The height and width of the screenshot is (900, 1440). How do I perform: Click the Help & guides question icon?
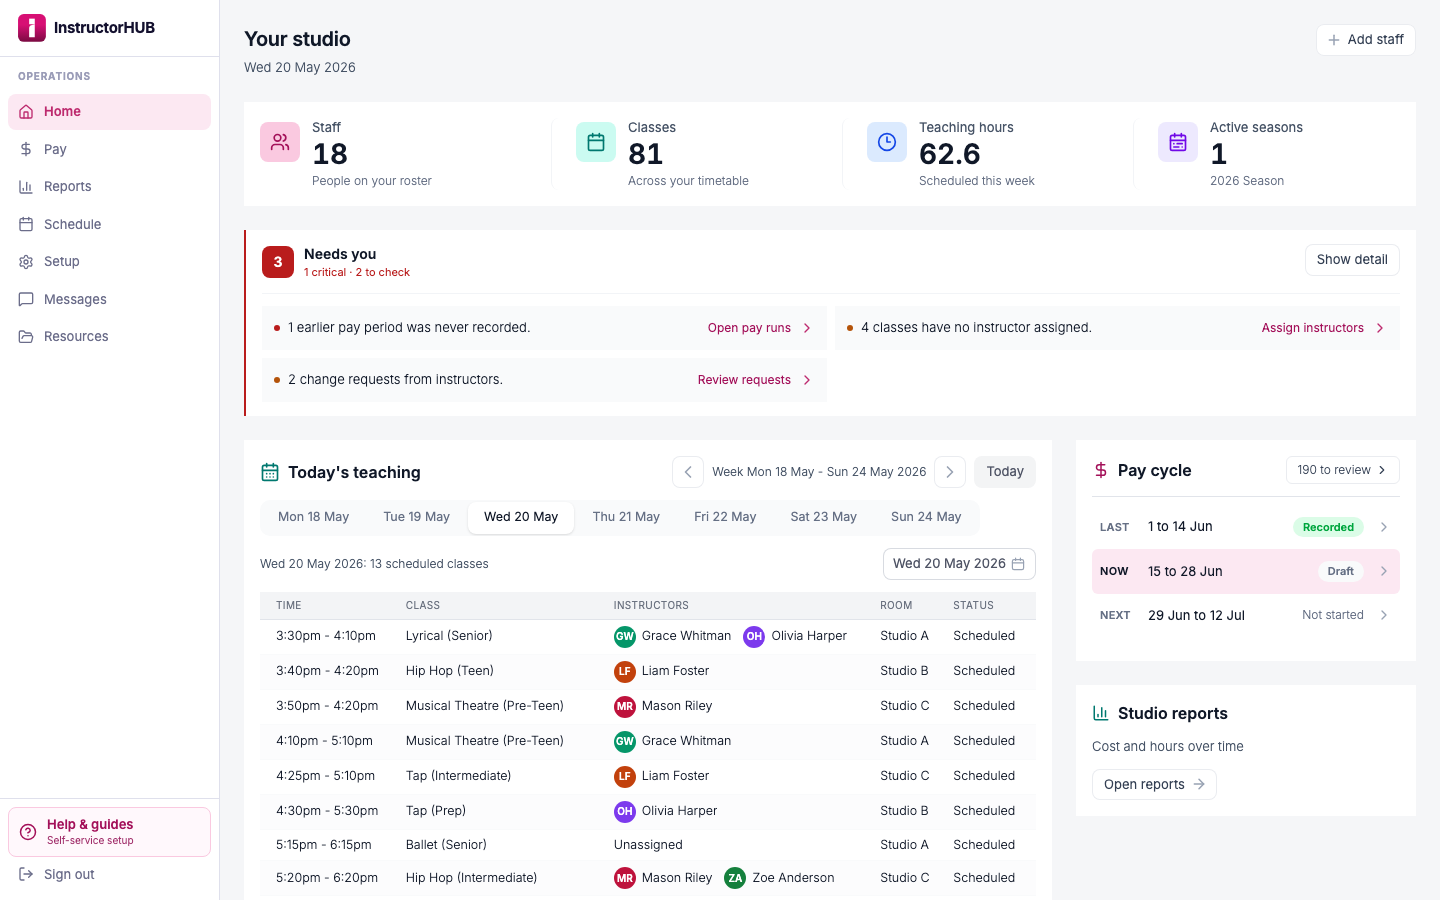point(28,832)
